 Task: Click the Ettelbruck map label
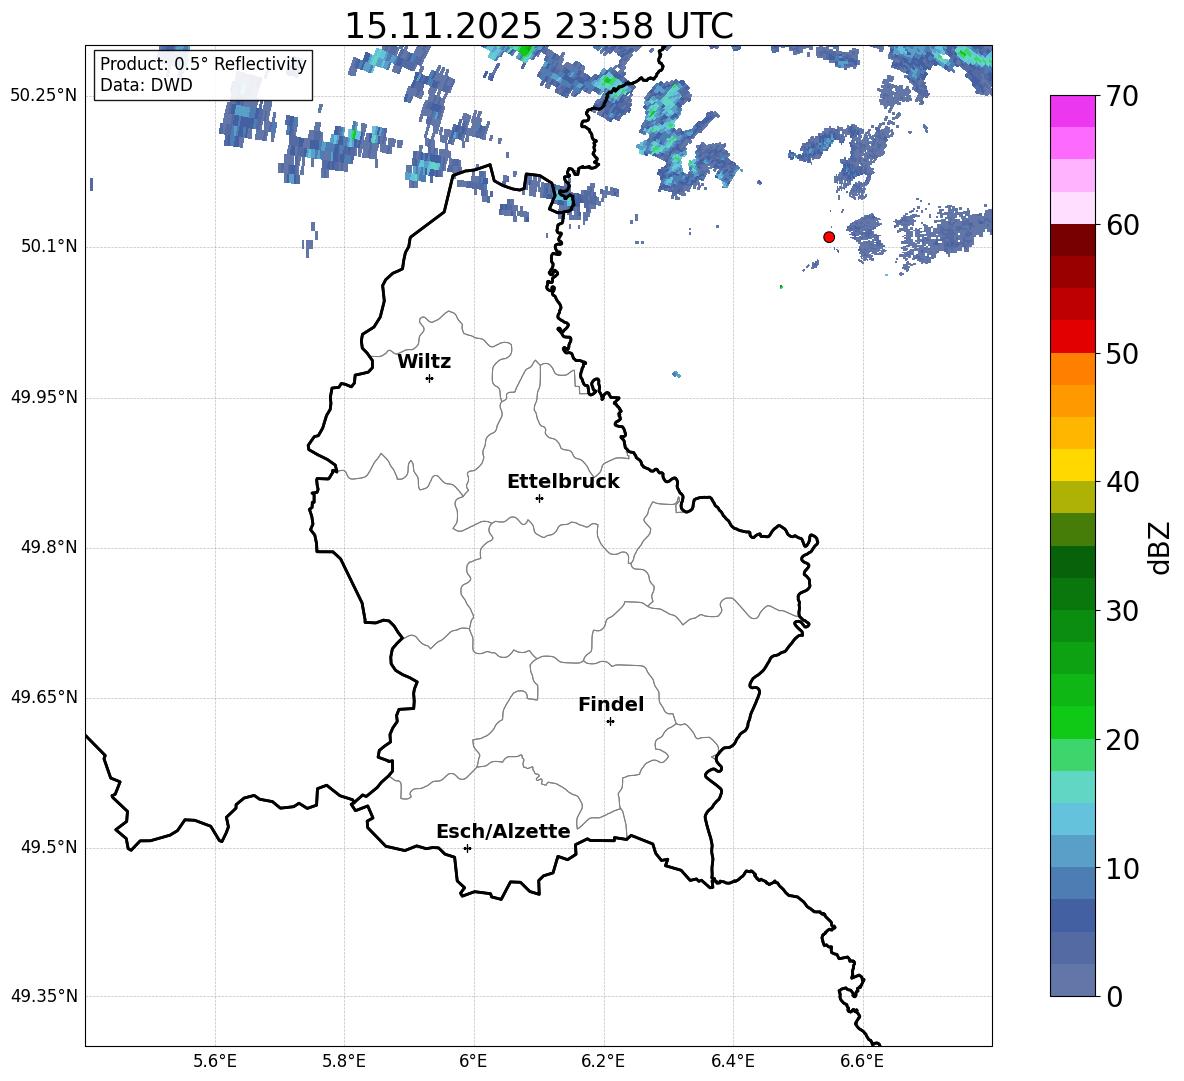click(x=563, y=482)
